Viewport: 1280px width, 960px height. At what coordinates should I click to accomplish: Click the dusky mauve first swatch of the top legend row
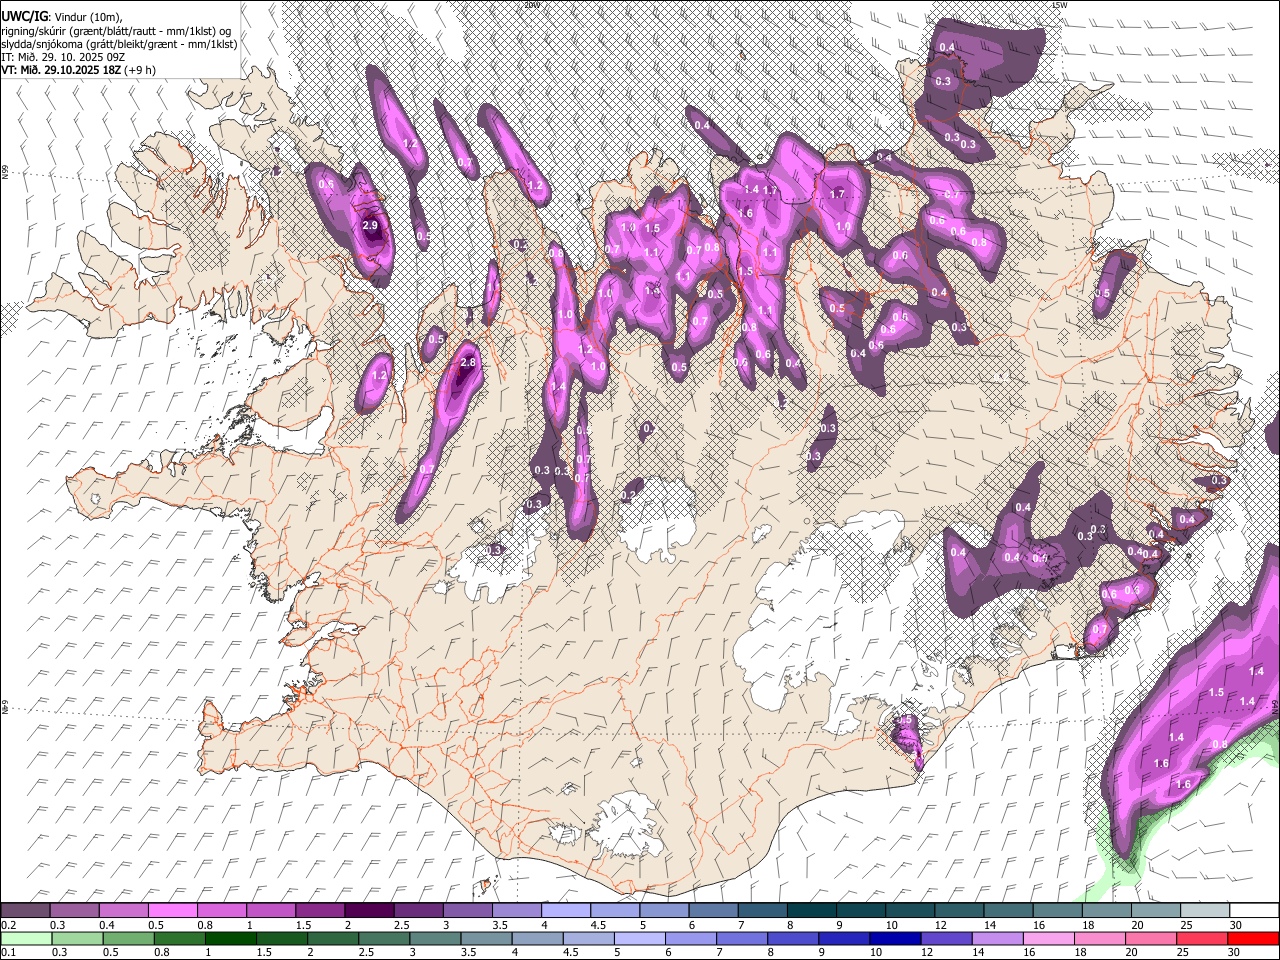[25, 910]
